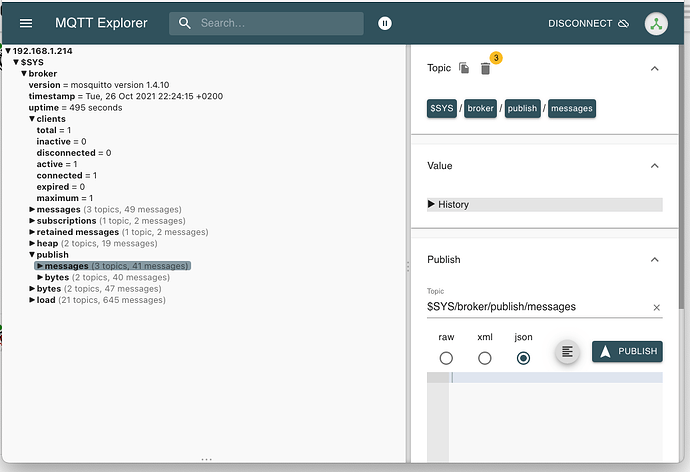Select the version = mosquitto row
Viewport: 690px width, 472px height.
pyautogui.click(x=99, y=85)
